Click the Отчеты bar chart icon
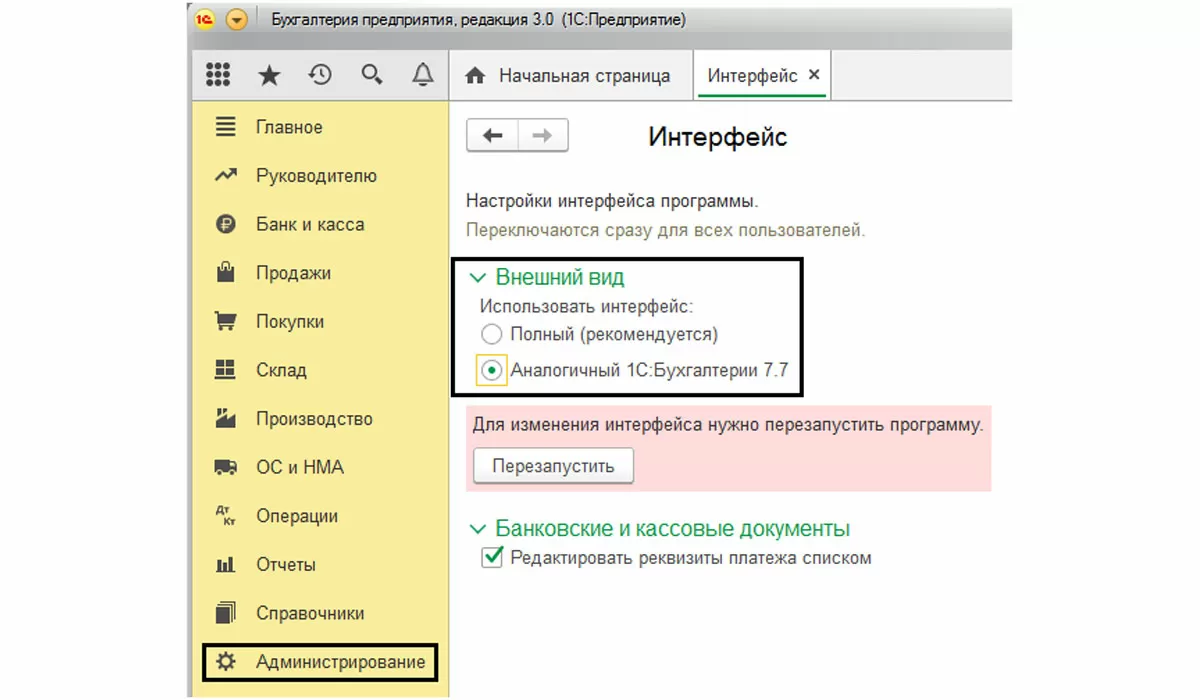The image size is (1200, 700). 226,565
